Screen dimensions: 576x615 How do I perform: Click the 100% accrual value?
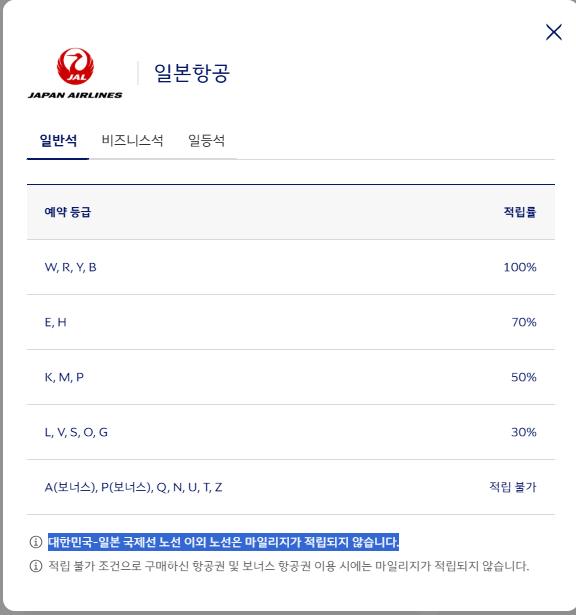click(x=520, y=267)
